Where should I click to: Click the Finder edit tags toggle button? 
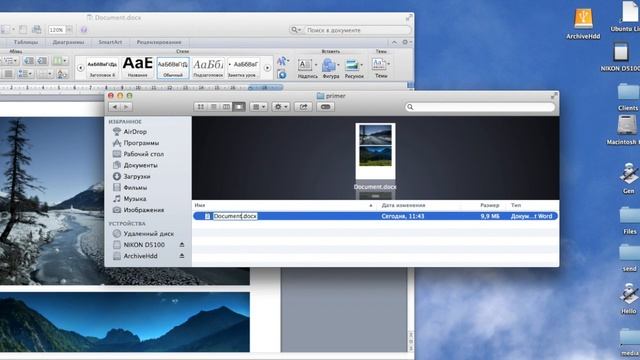point(325,107)
